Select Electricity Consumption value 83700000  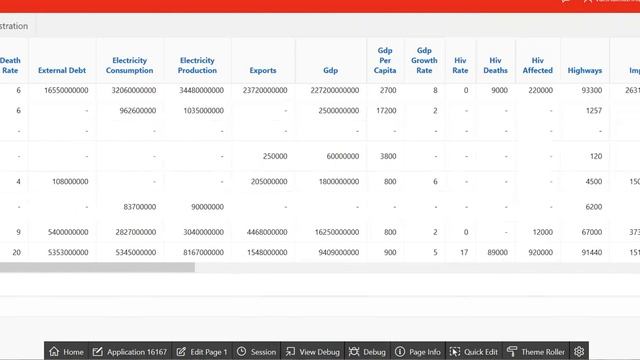pos(140,207)
